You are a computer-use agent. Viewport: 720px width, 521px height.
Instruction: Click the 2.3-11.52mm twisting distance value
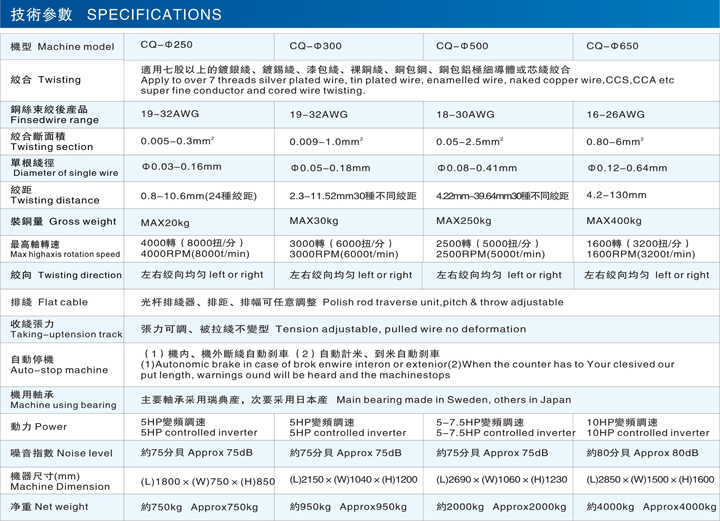[353, 196]
